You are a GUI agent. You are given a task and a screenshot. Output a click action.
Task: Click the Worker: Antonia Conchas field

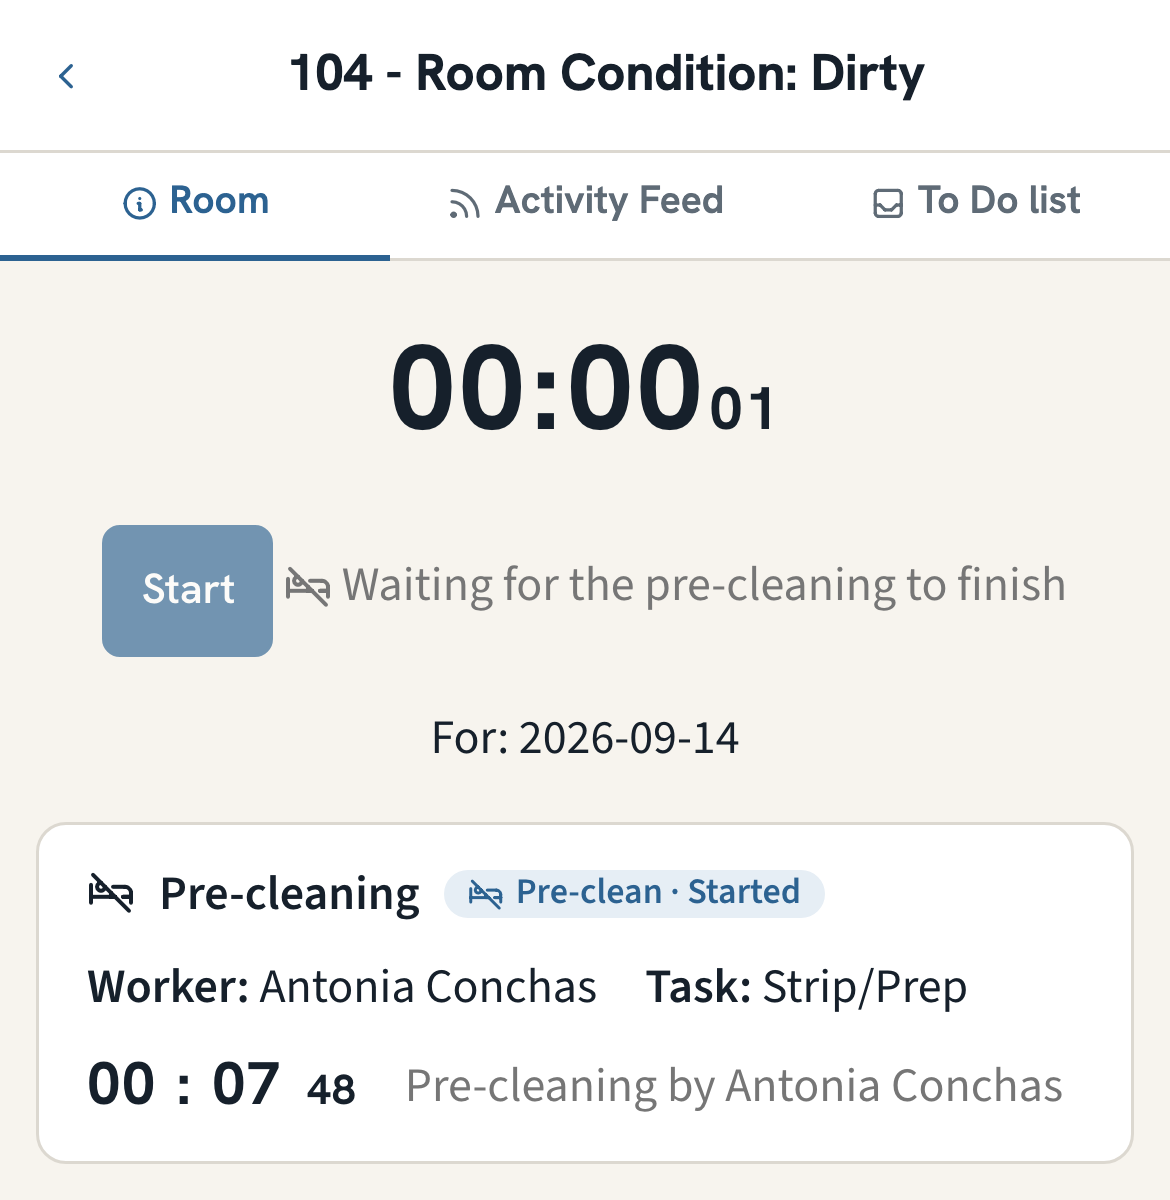(x=342, y=988)
